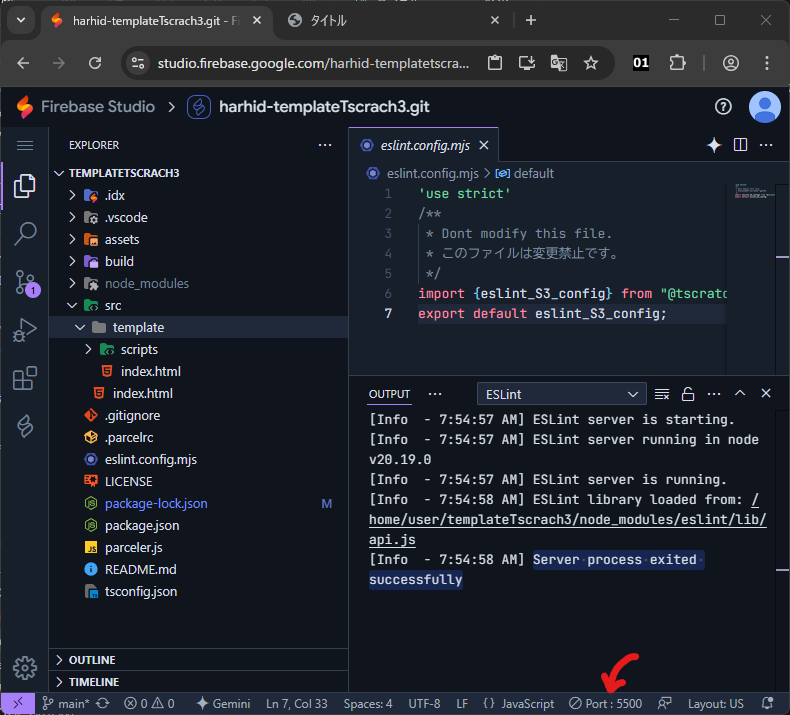Expand the .vscode folder
This screenshot has height=715, width=790.
pos(72,217)
